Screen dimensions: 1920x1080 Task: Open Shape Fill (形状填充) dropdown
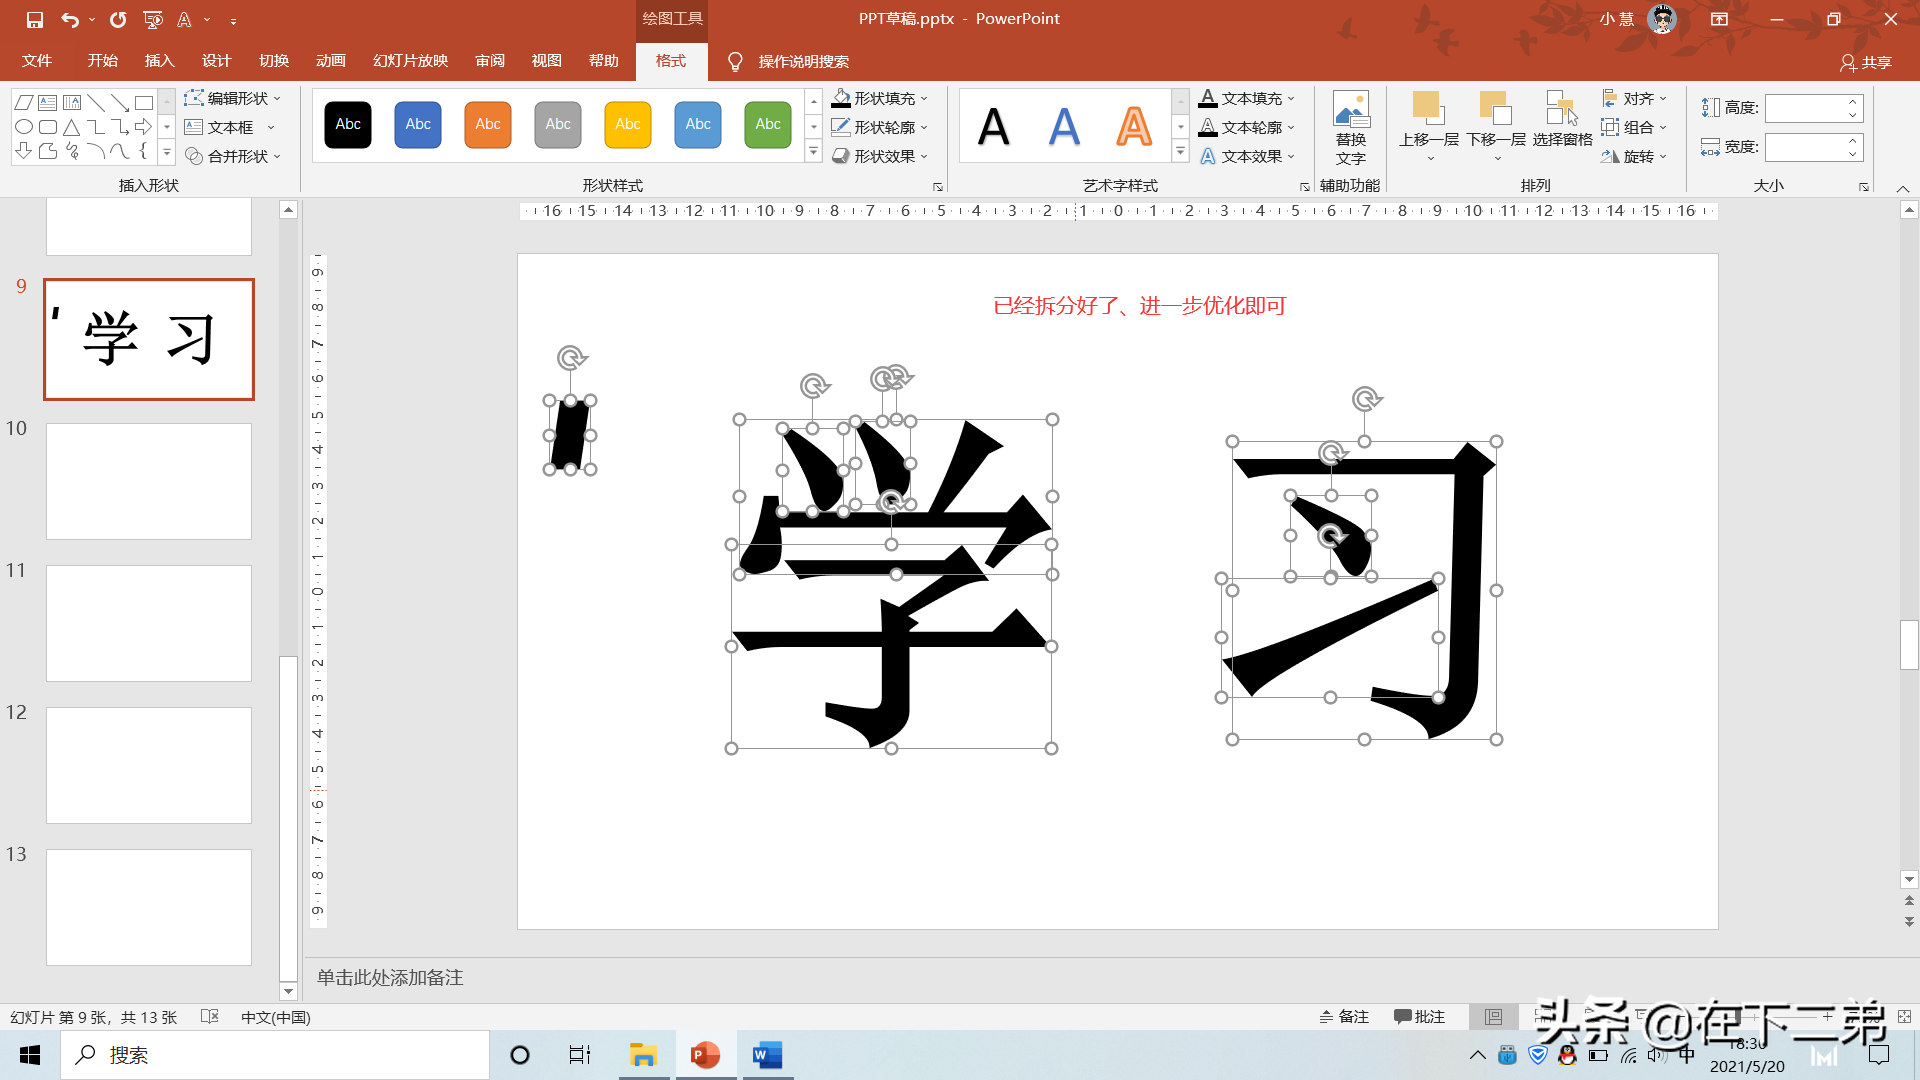click(880, 98)
